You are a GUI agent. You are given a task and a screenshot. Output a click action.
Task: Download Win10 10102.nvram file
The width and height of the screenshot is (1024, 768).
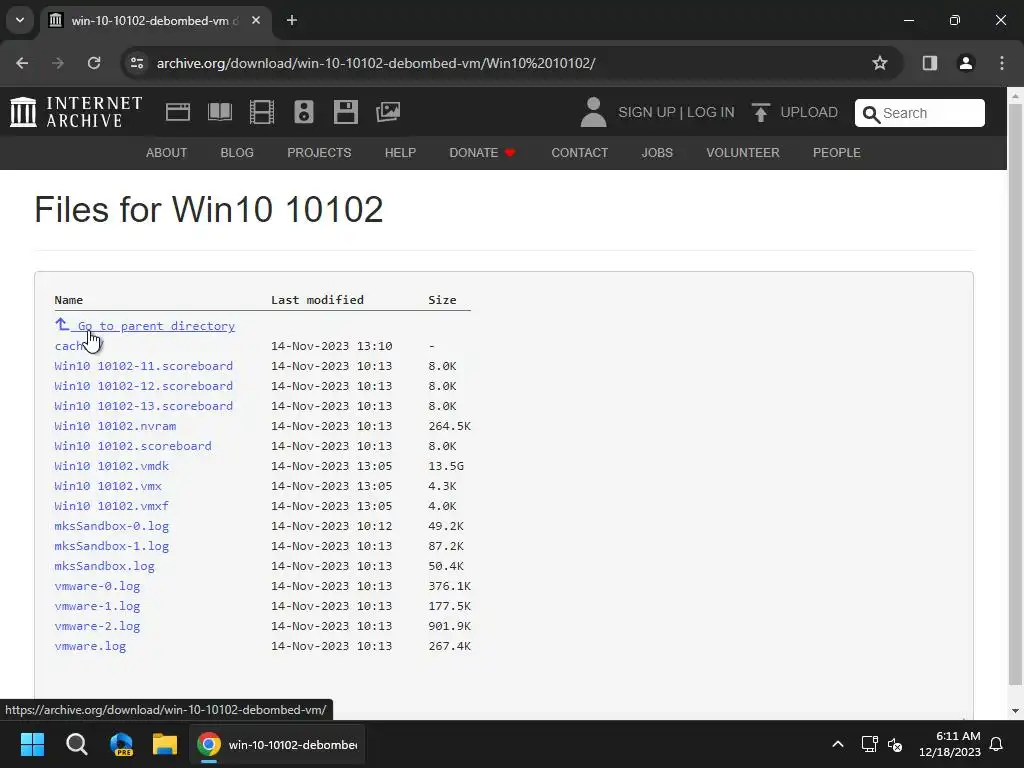[x=115, y=426]
